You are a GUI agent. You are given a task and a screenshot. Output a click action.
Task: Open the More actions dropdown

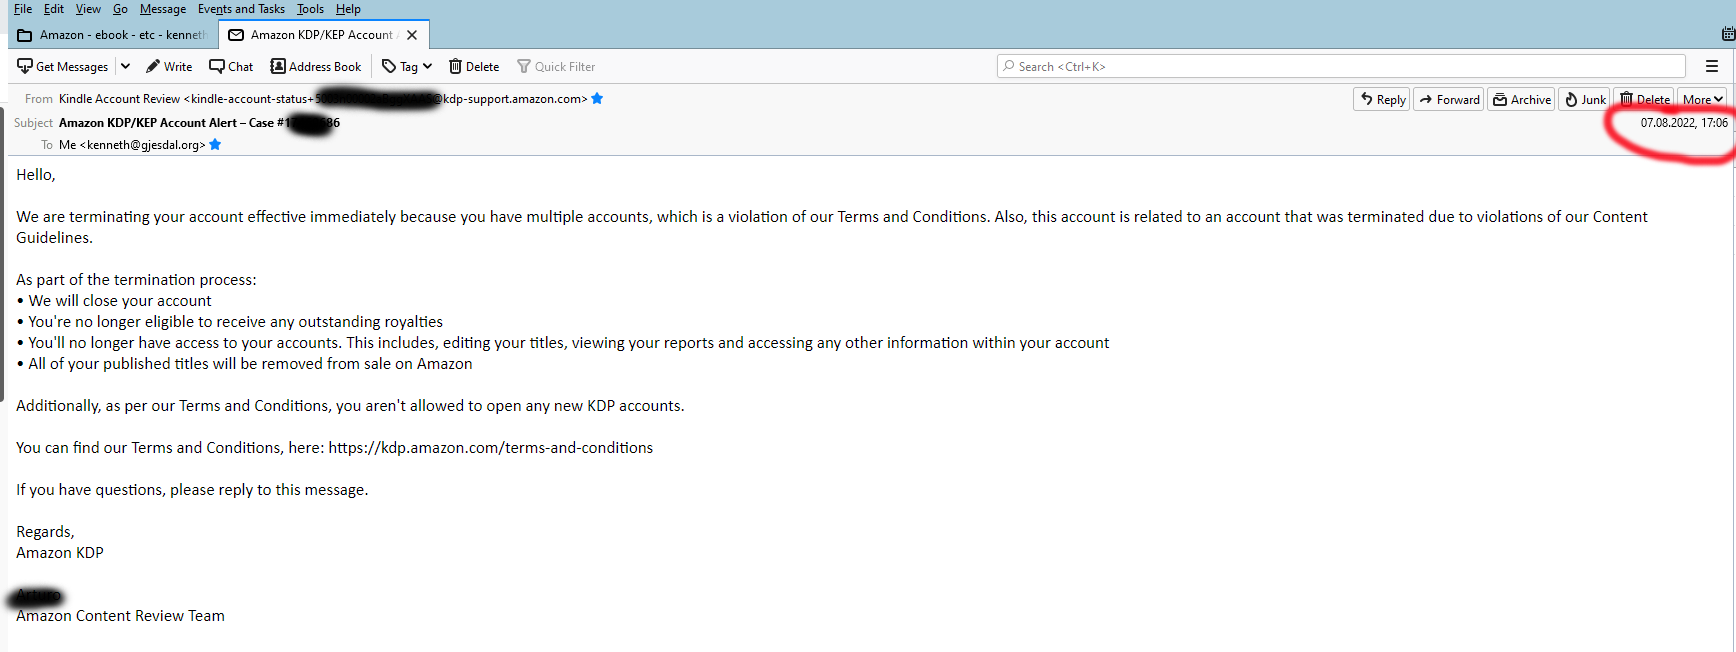pyautogui.click(x=1702, y=99)
